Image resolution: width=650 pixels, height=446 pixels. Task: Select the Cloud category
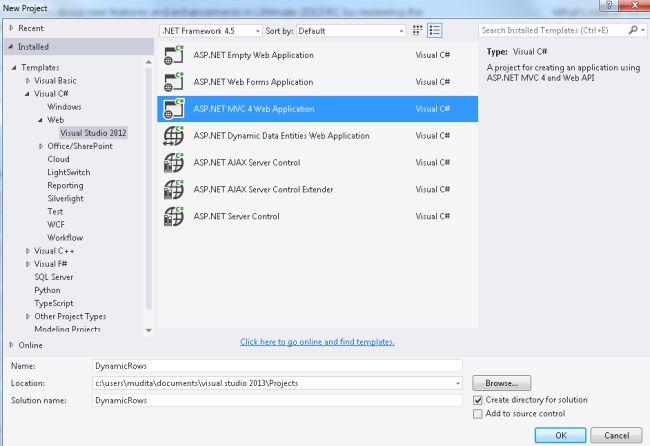point(58,159)
